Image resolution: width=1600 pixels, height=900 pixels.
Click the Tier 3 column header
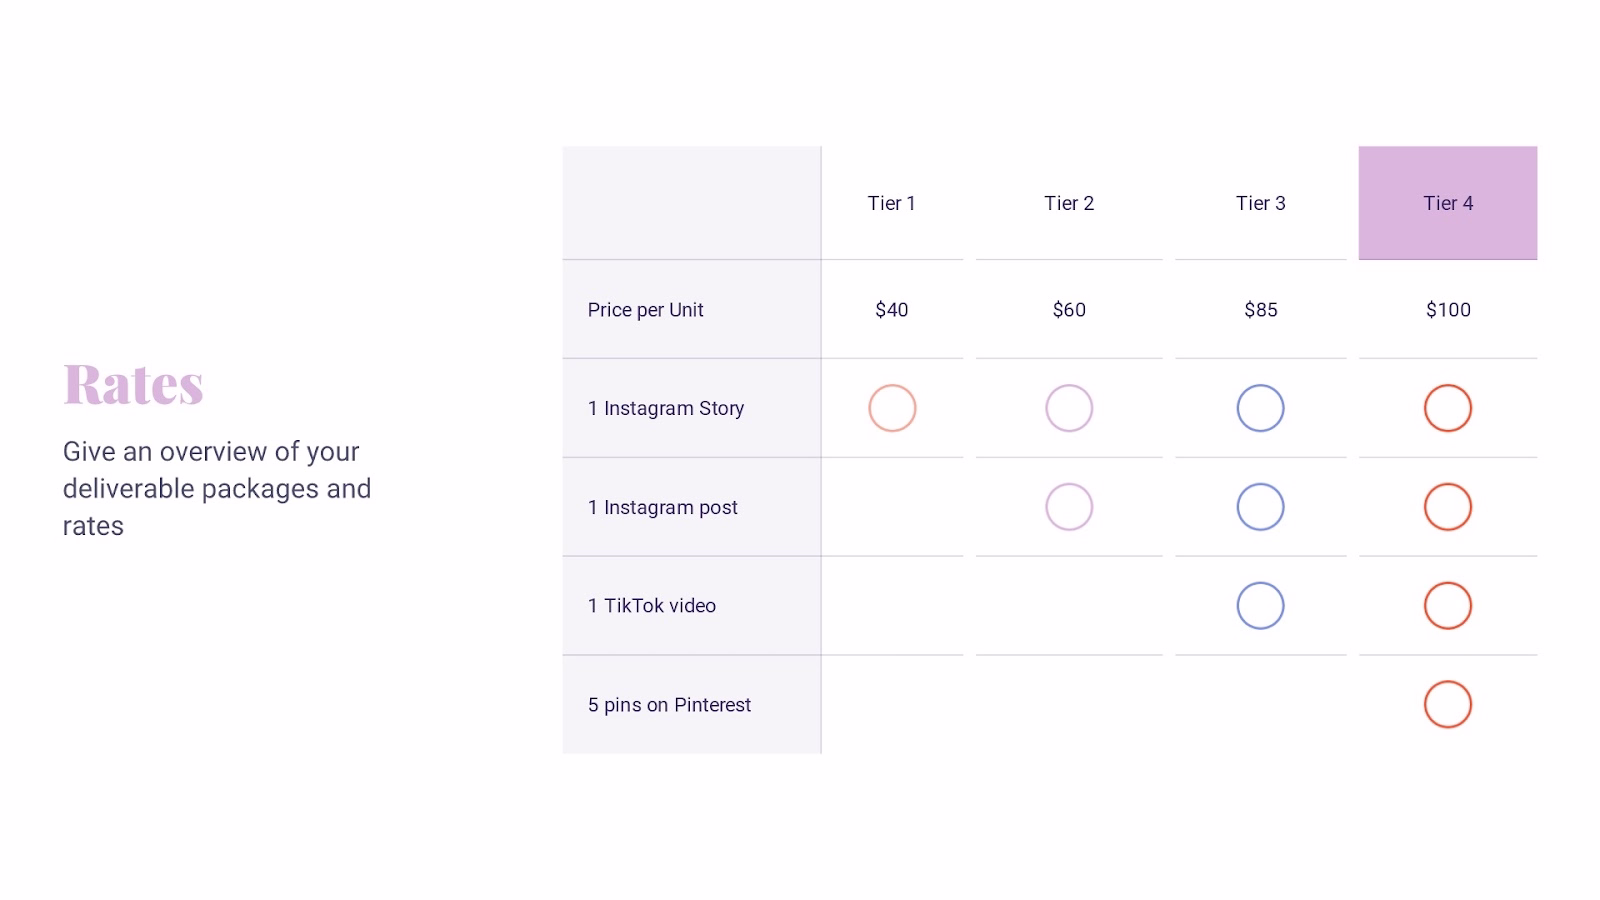click(x=1260, y=203)
